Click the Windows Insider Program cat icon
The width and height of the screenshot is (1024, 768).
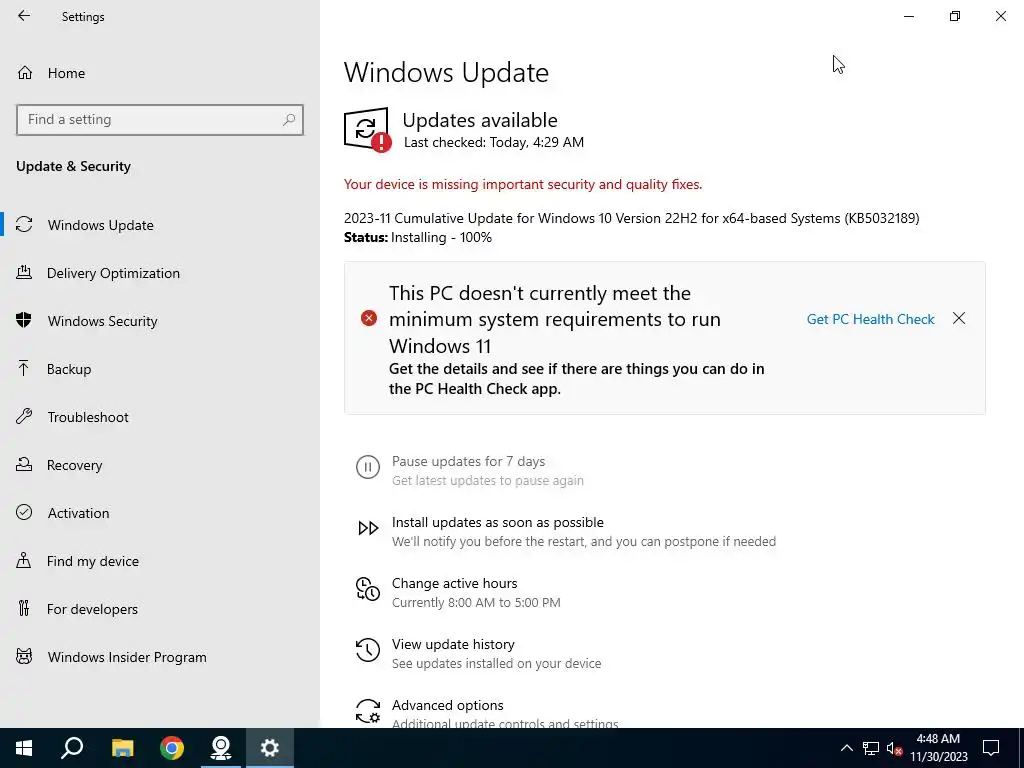coord(24,657)
